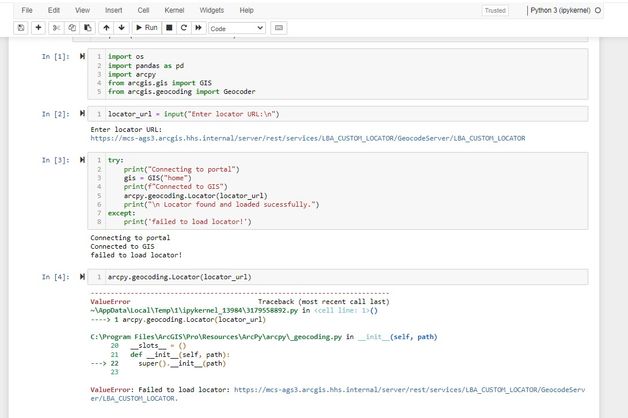Move selected cell down arrow

click(x=121, y=27)
